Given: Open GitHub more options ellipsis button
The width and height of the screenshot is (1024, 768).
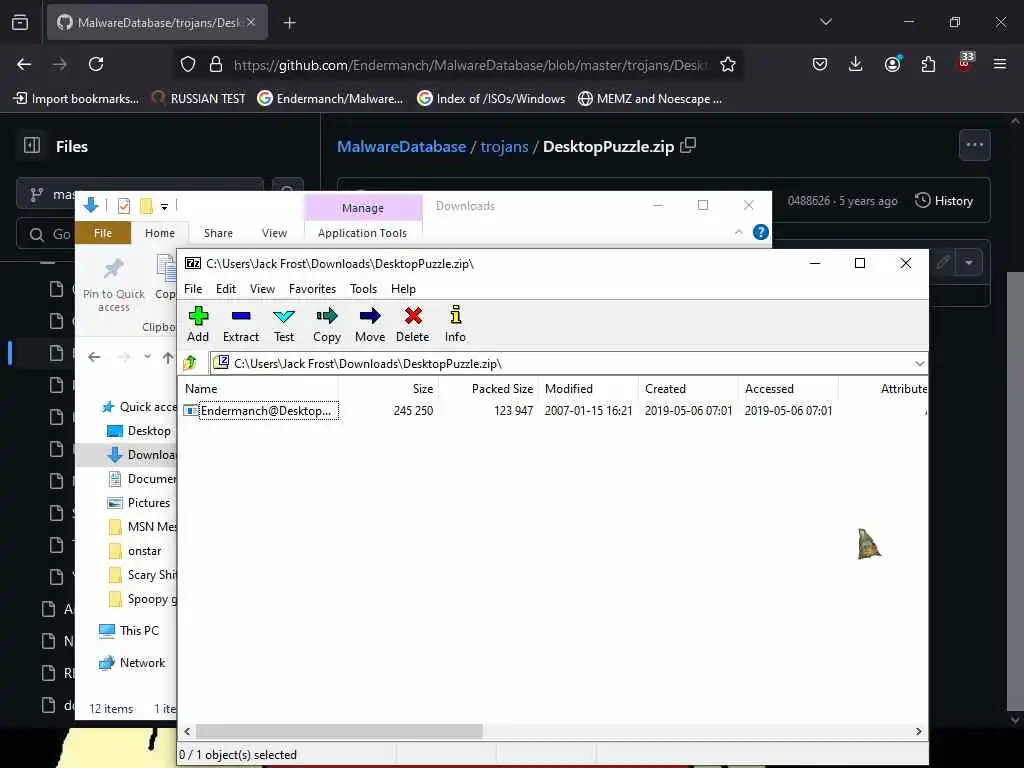Looking at the screenshot, I should coord(974,145).
